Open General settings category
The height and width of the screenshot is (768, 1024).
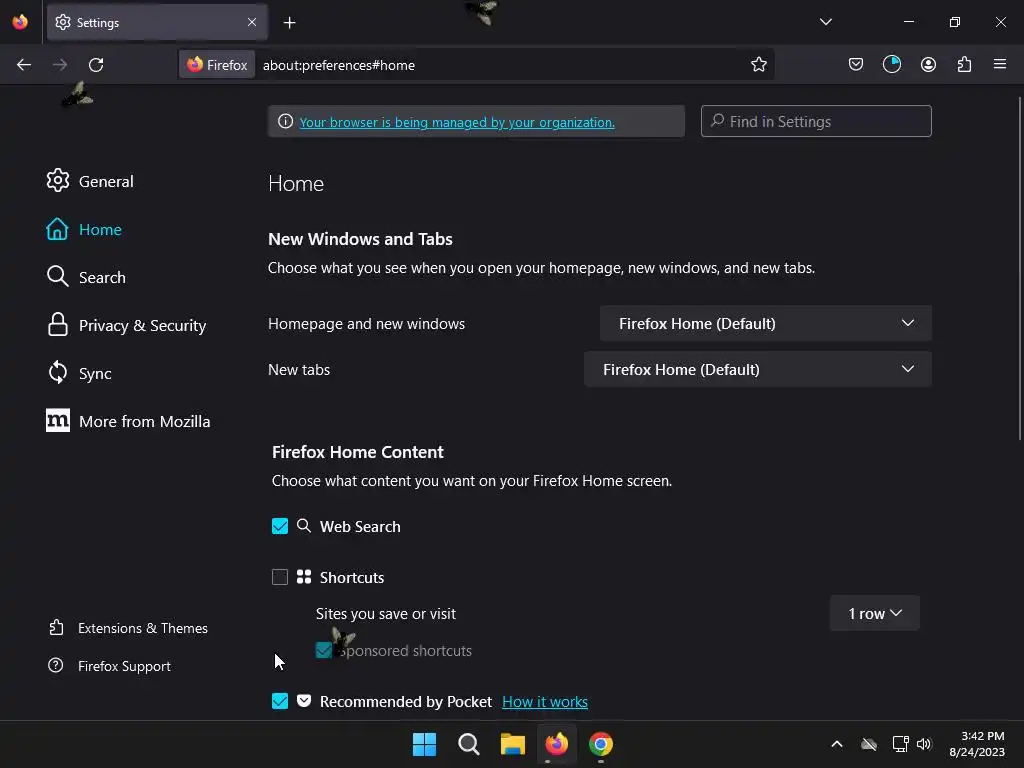click(x=90, y=181)
